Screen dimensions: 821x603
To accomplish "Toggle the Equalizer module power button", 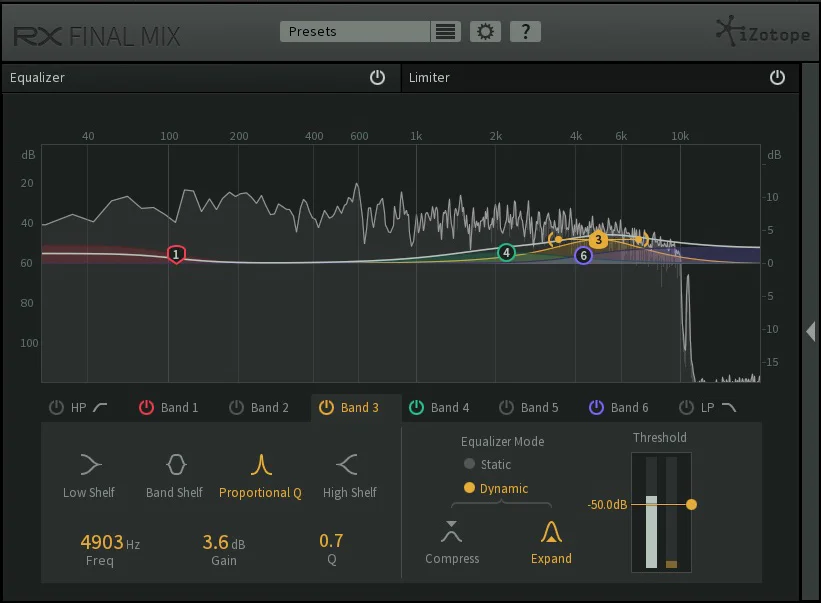I will pyautogui.click(x=377, y=77).
